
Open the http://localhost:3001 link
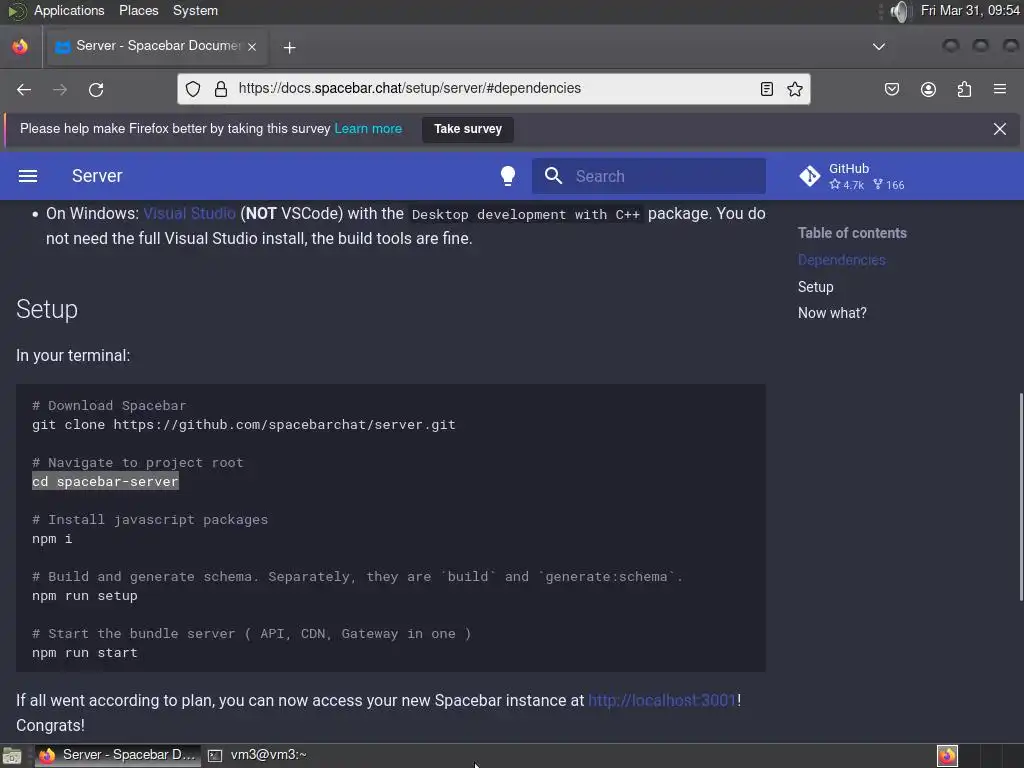point(662,700)
